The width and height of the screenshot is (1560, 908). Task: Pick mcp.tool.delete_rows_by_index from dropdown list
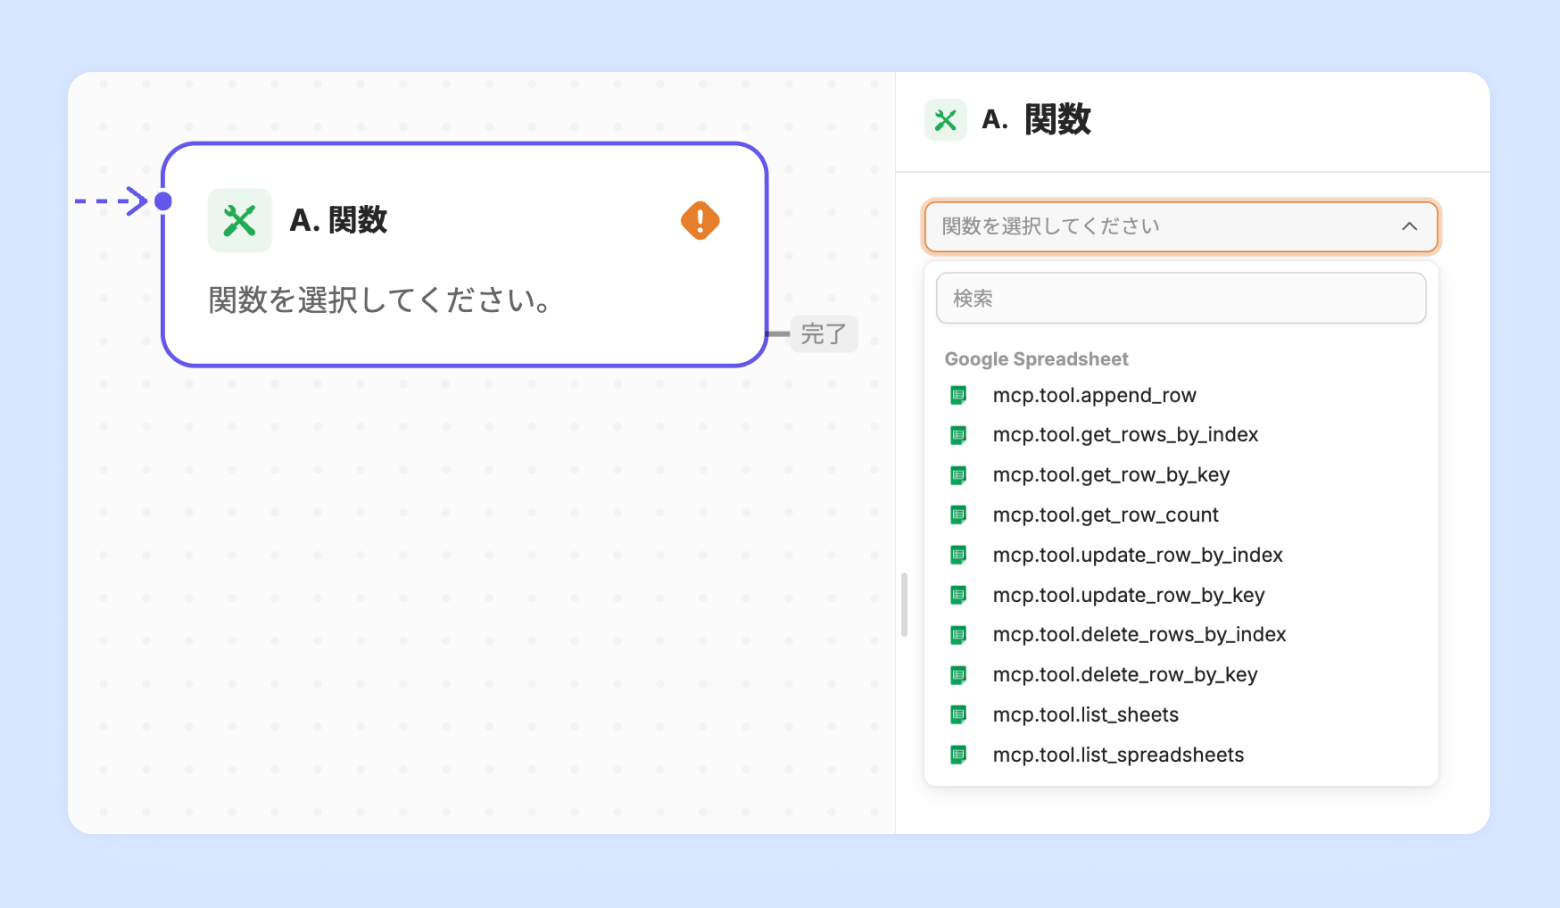(1139, 635)
